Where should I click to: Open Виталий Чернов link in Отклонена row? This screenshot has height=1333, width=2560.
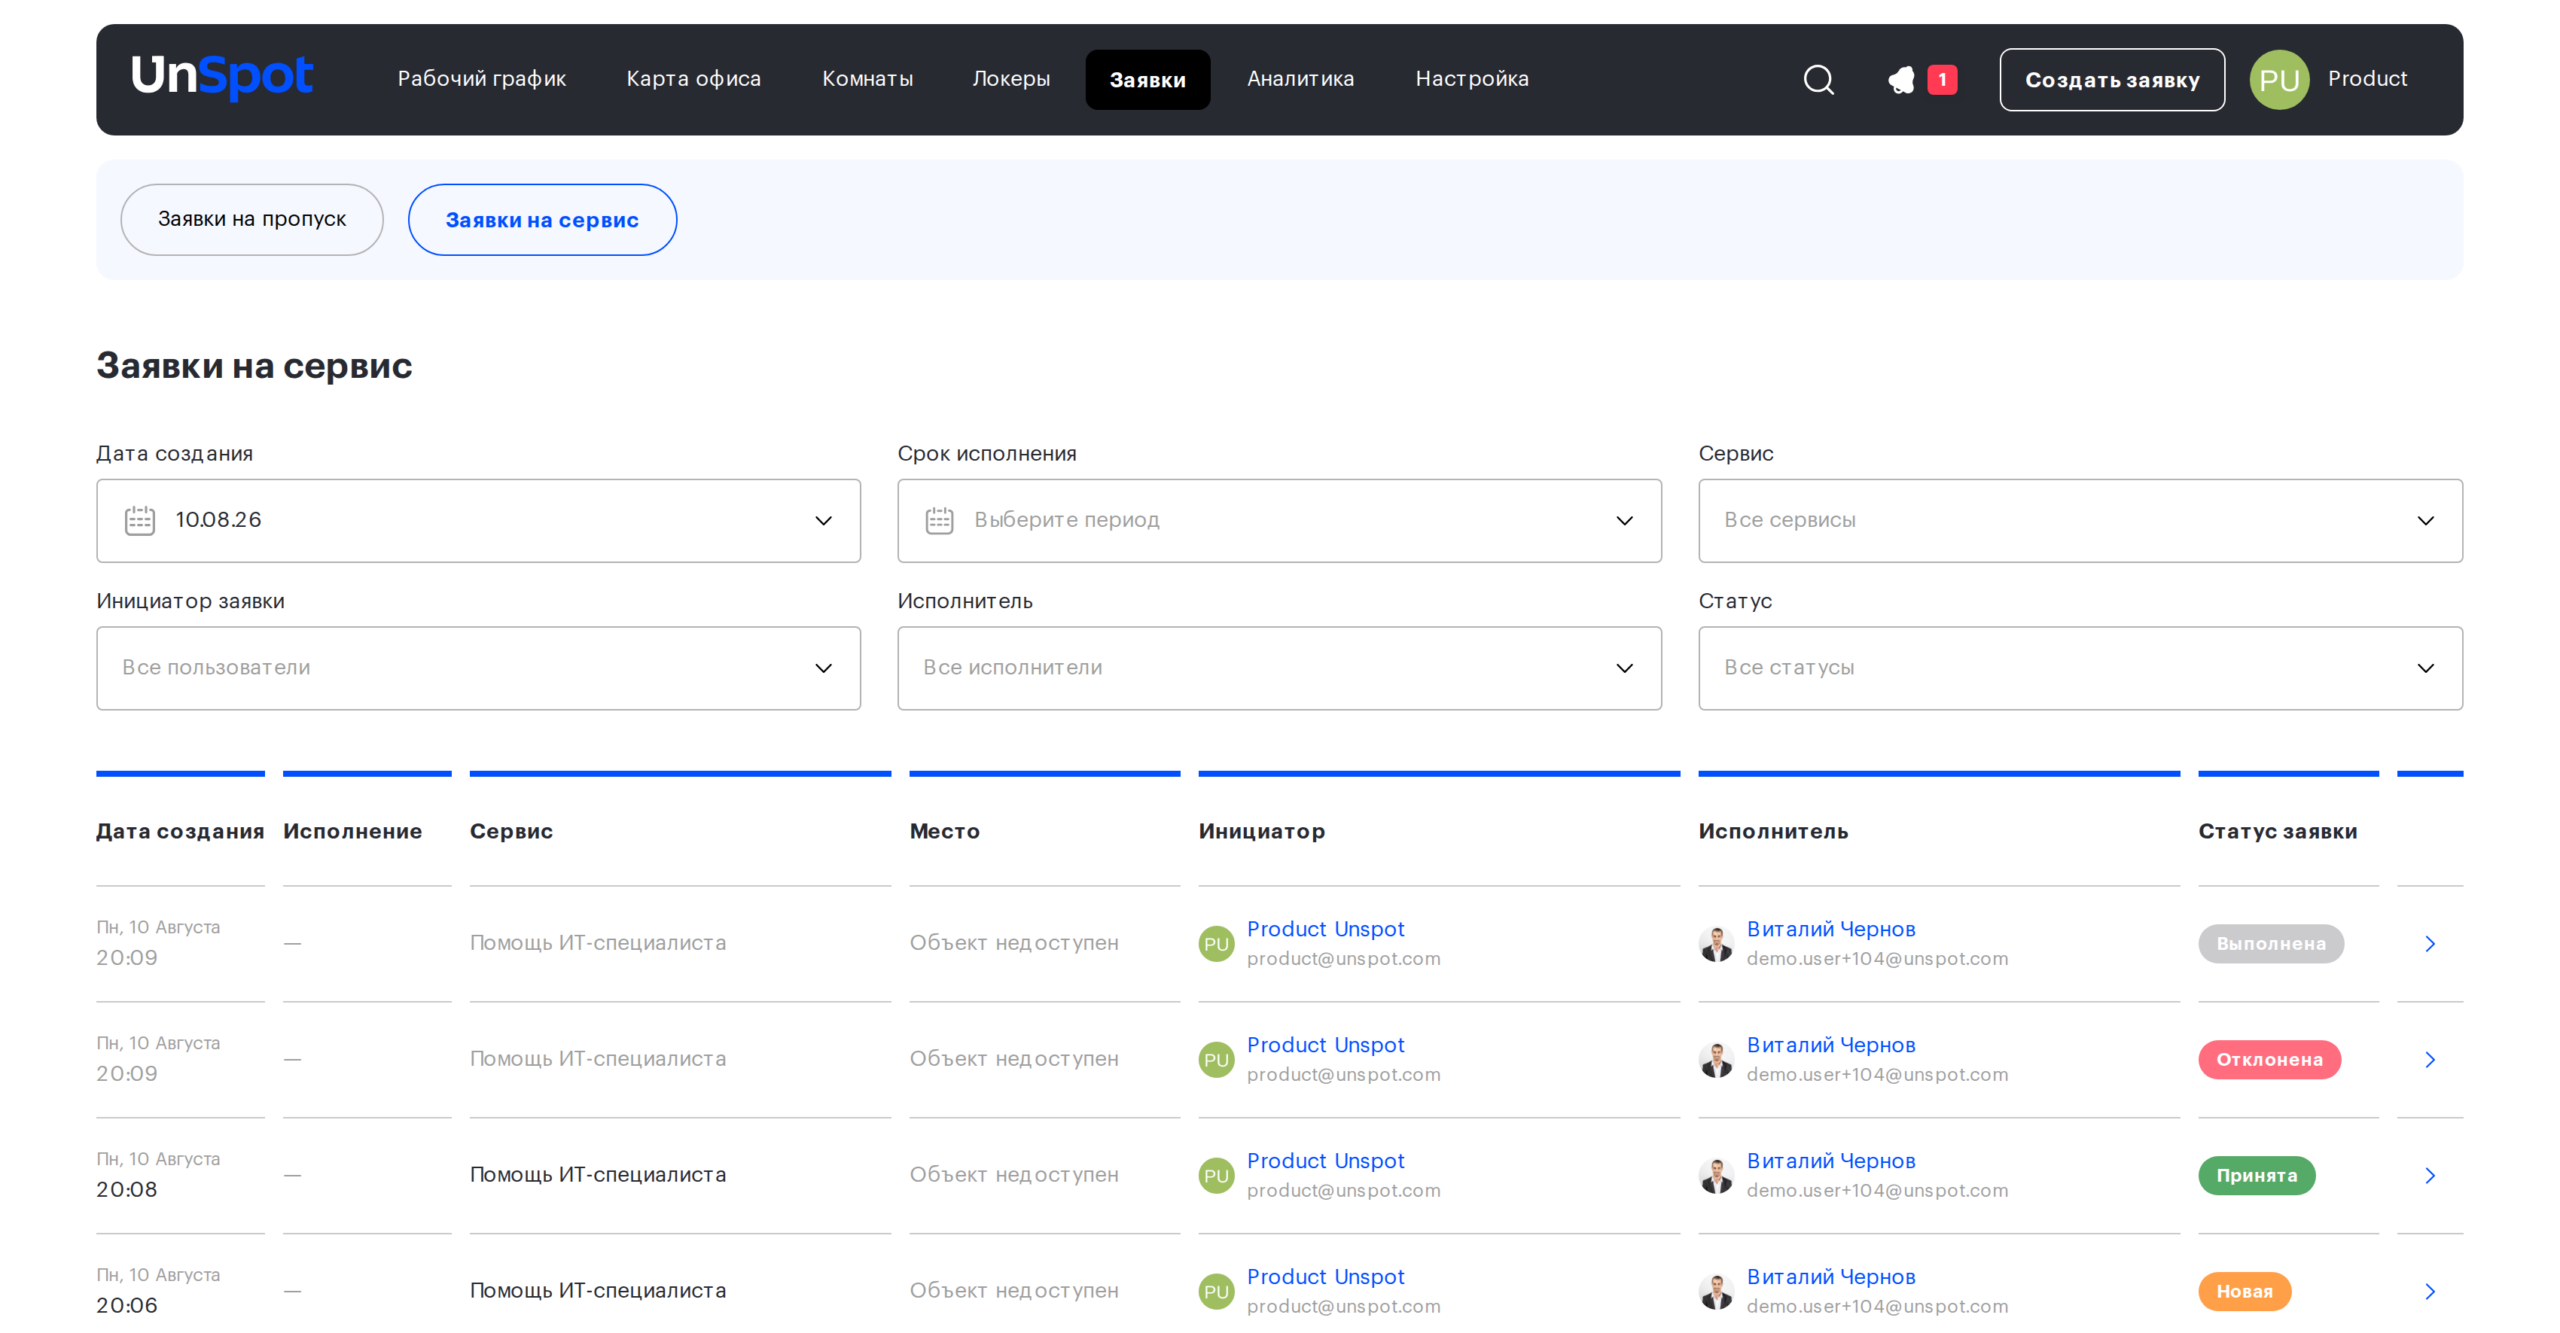point(1831,1045)
